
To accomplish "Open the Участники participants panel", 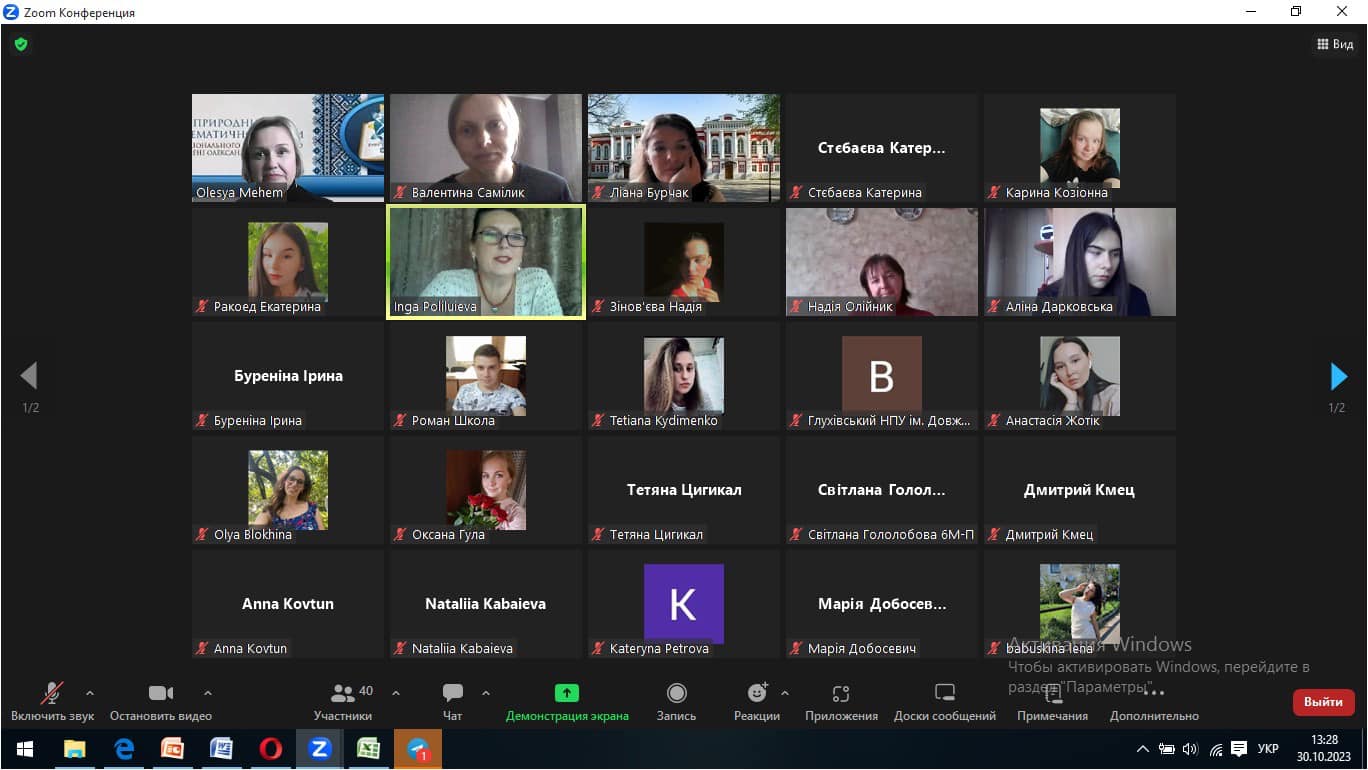I will [x=343, y=702].
